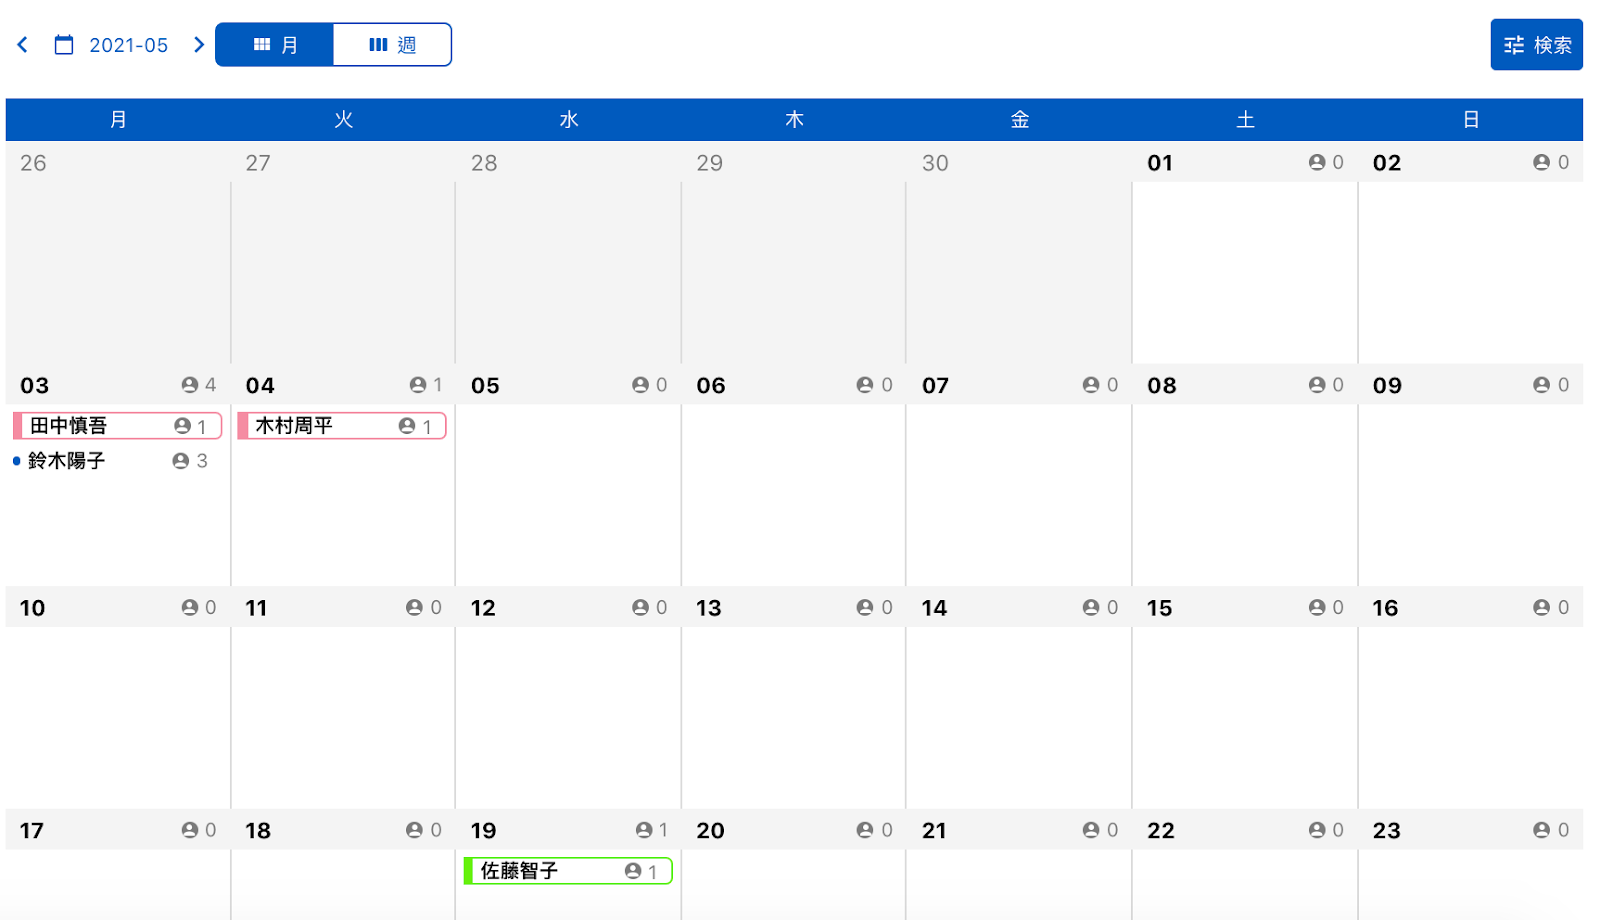This screenshot has width=1600, height=920.
Task: Click person count icon for day 22
Action: pyautogui.click(x=1317, y=830)
